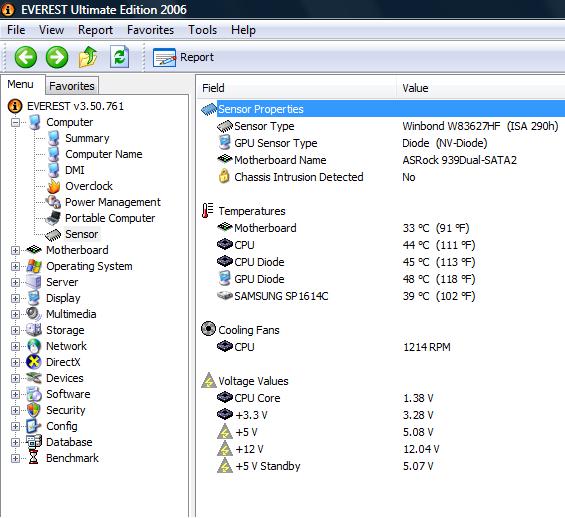The height and width of the screenshot is (518, 565).
Task: Open the Tools menu
Action: point(203,30)
